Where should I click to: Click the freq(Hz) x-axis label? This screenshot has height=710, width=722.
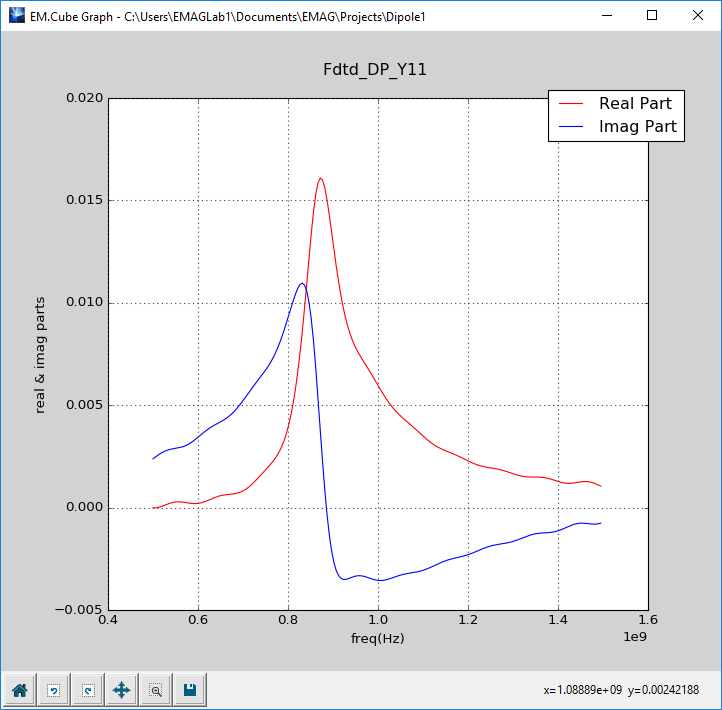tap(377, 637)
